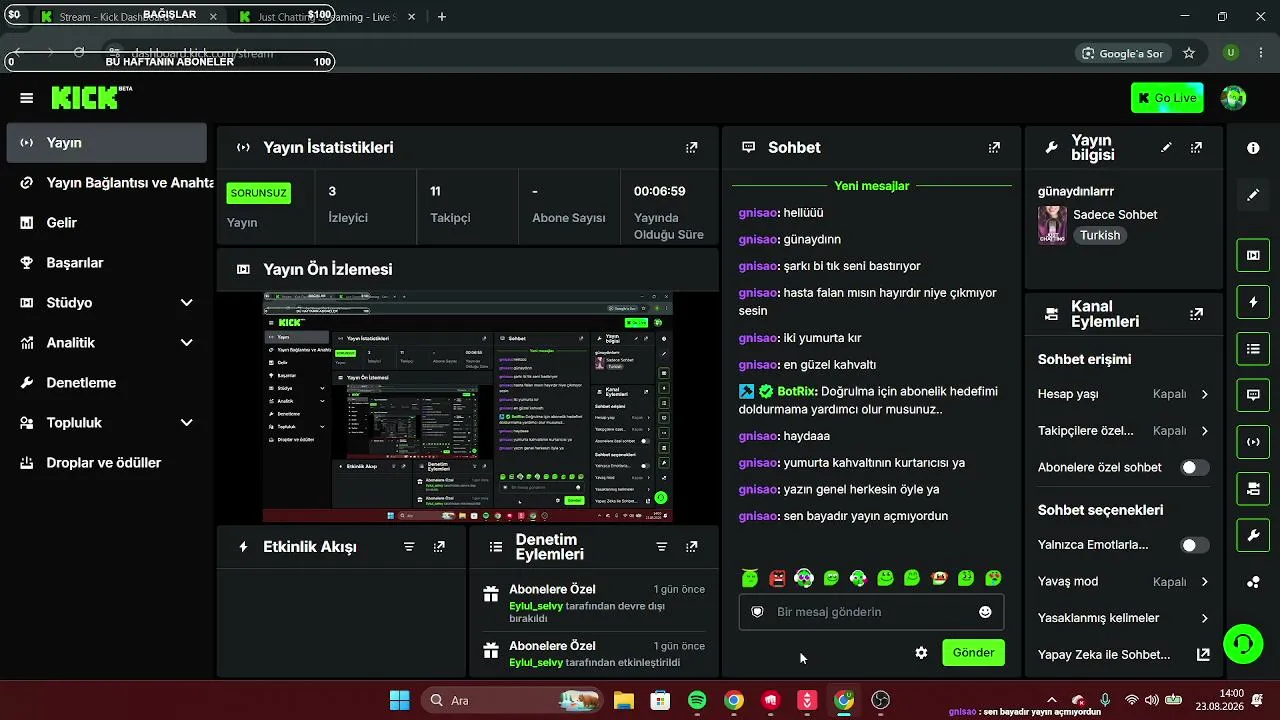The height and width of the screenshot is (720, 1280).
Task: Insert the red angry emote
Action: pos(777,578)
